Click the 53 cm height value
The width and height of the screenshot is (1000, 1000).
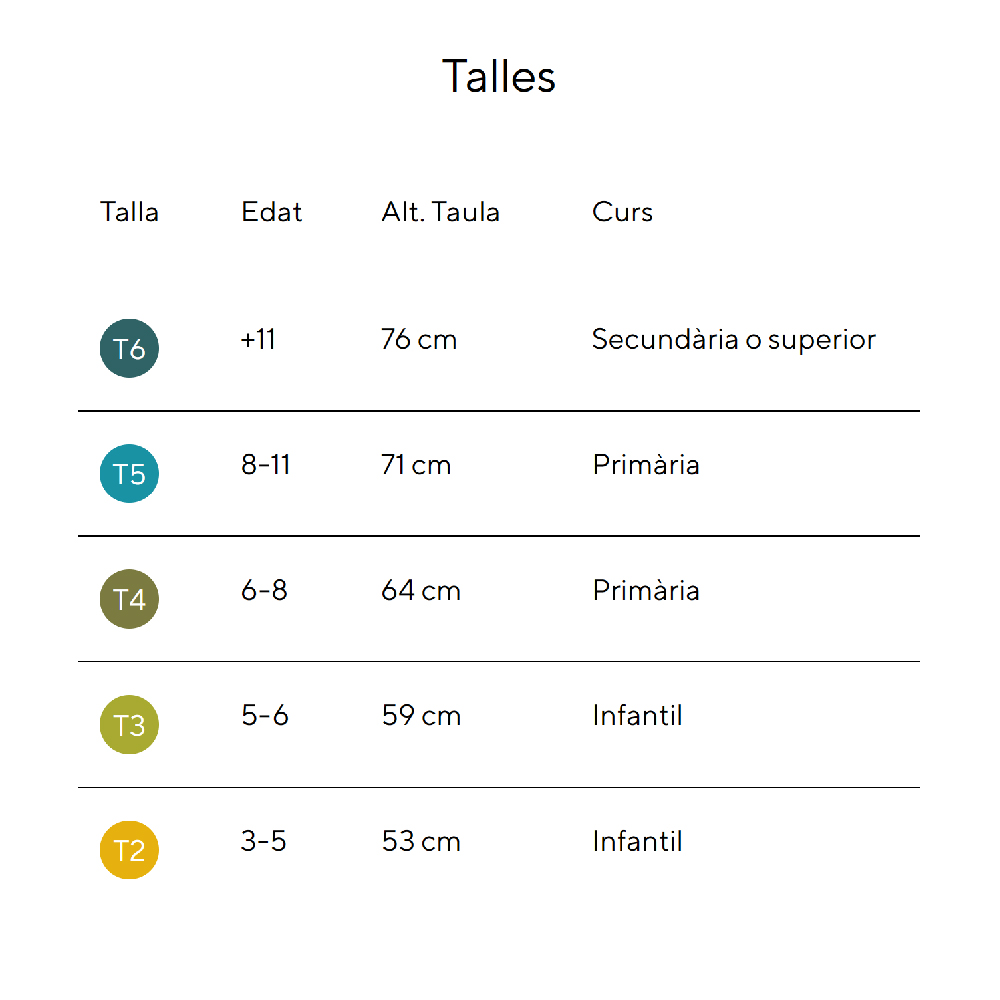coord(421,842)
